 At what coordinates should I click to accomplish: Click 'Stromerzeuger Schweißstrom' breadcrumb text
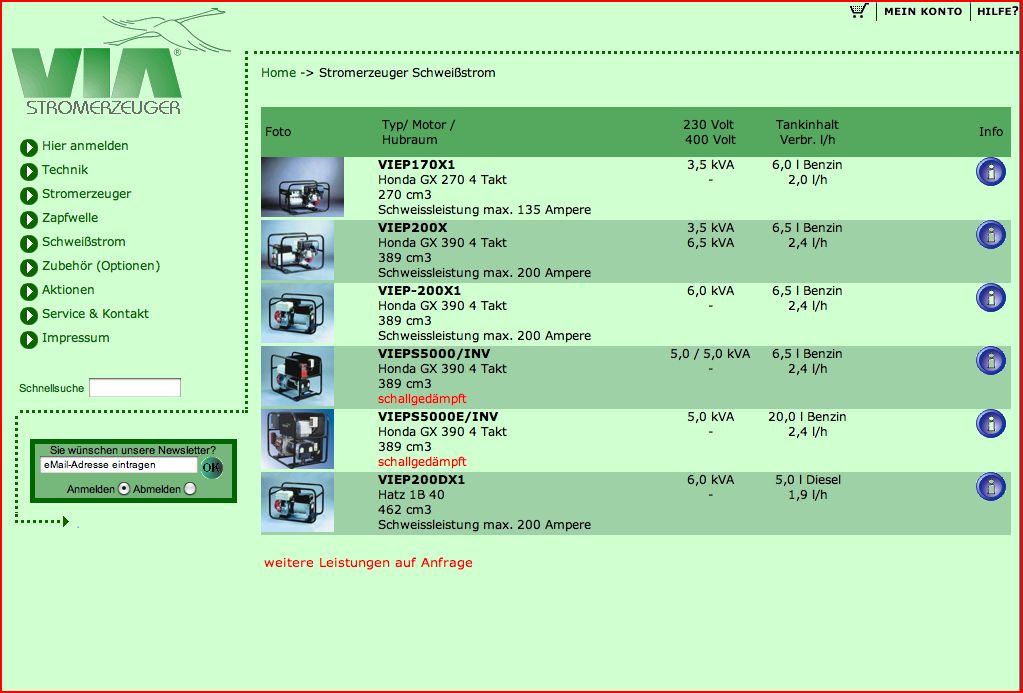coord(407,73)
